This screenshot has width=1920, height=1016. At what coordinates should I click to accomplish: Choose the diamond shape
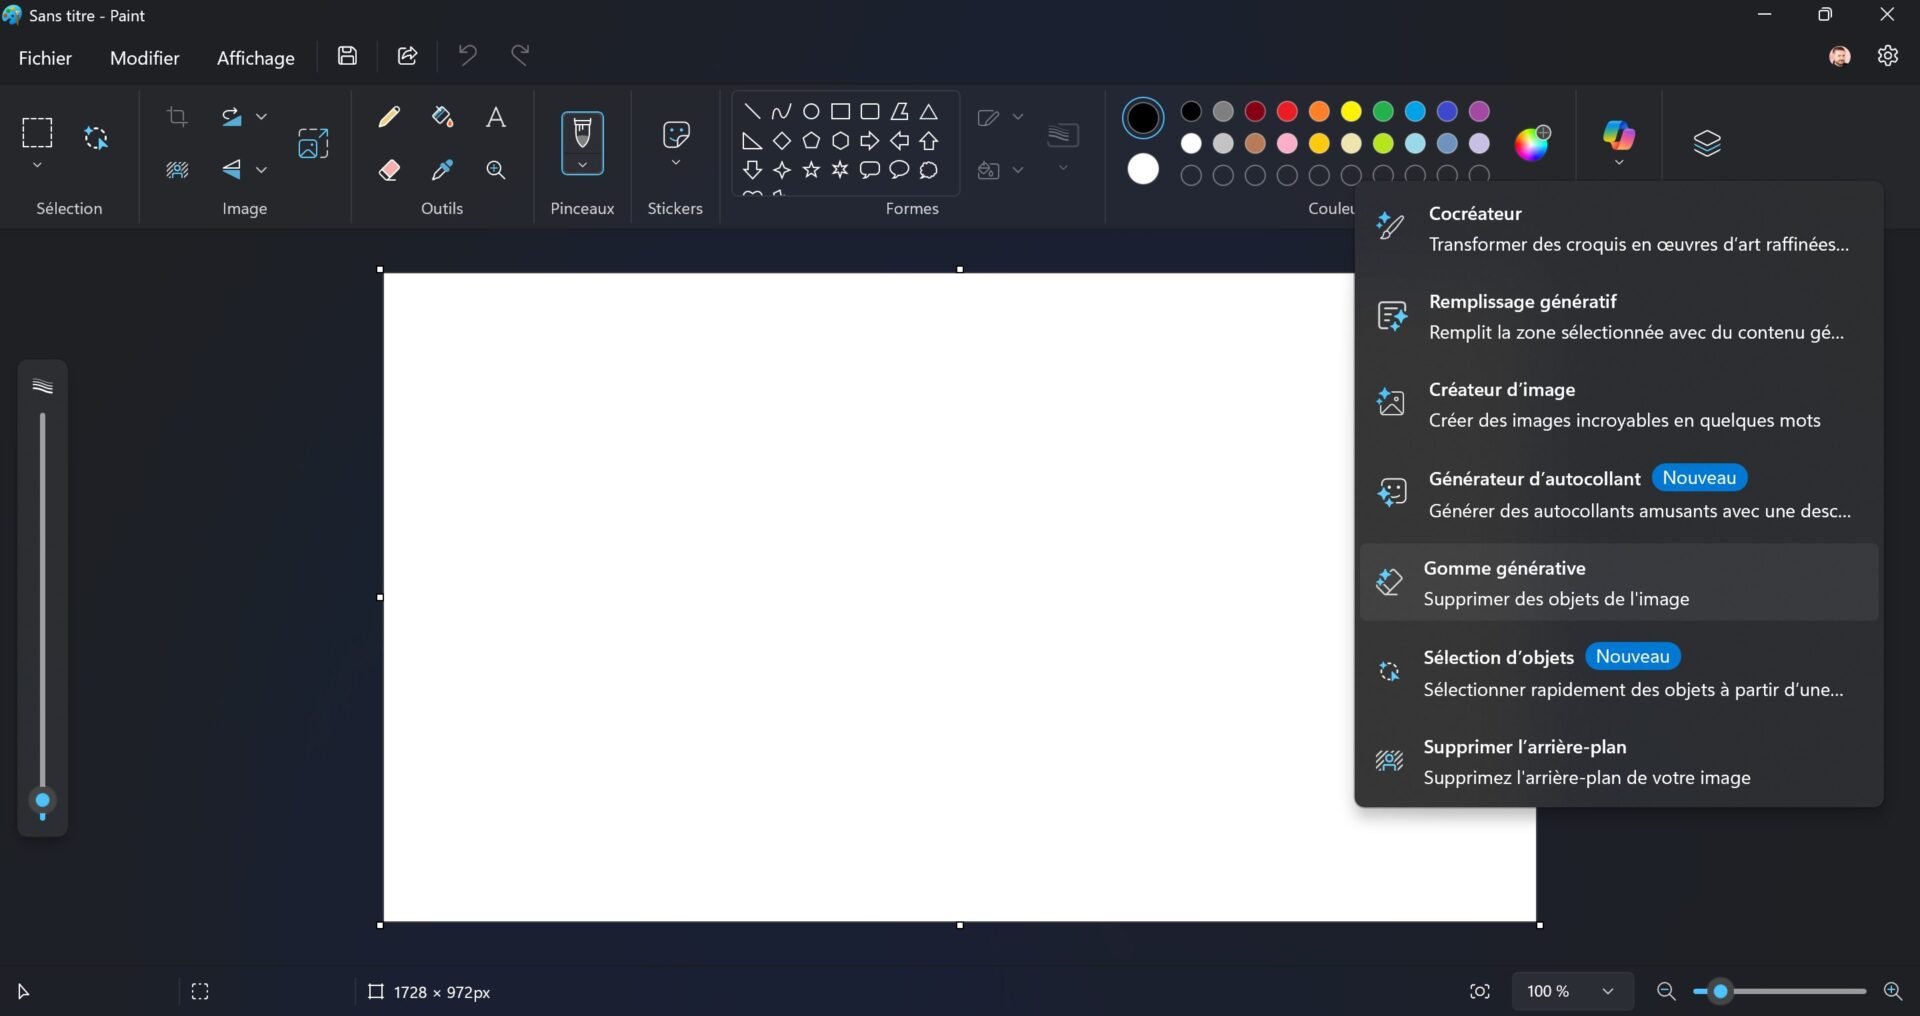pyautogui.click(x=781, y=141)
